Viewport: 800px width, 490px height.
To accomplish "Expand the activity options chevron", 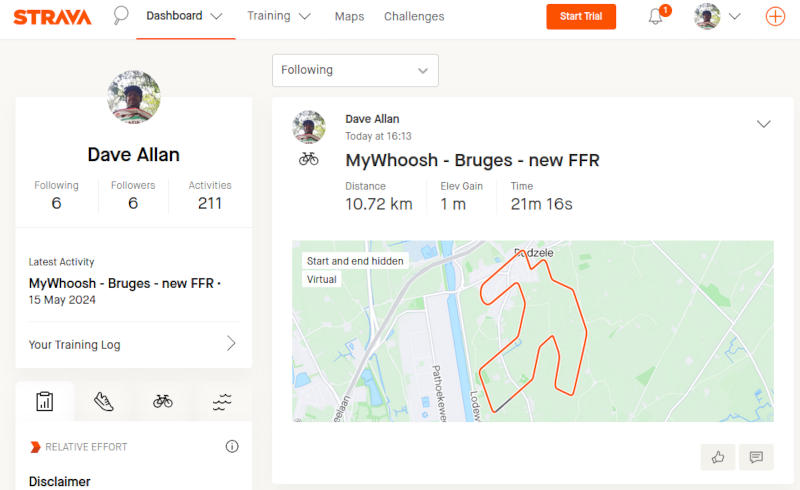I will (764, 124).
